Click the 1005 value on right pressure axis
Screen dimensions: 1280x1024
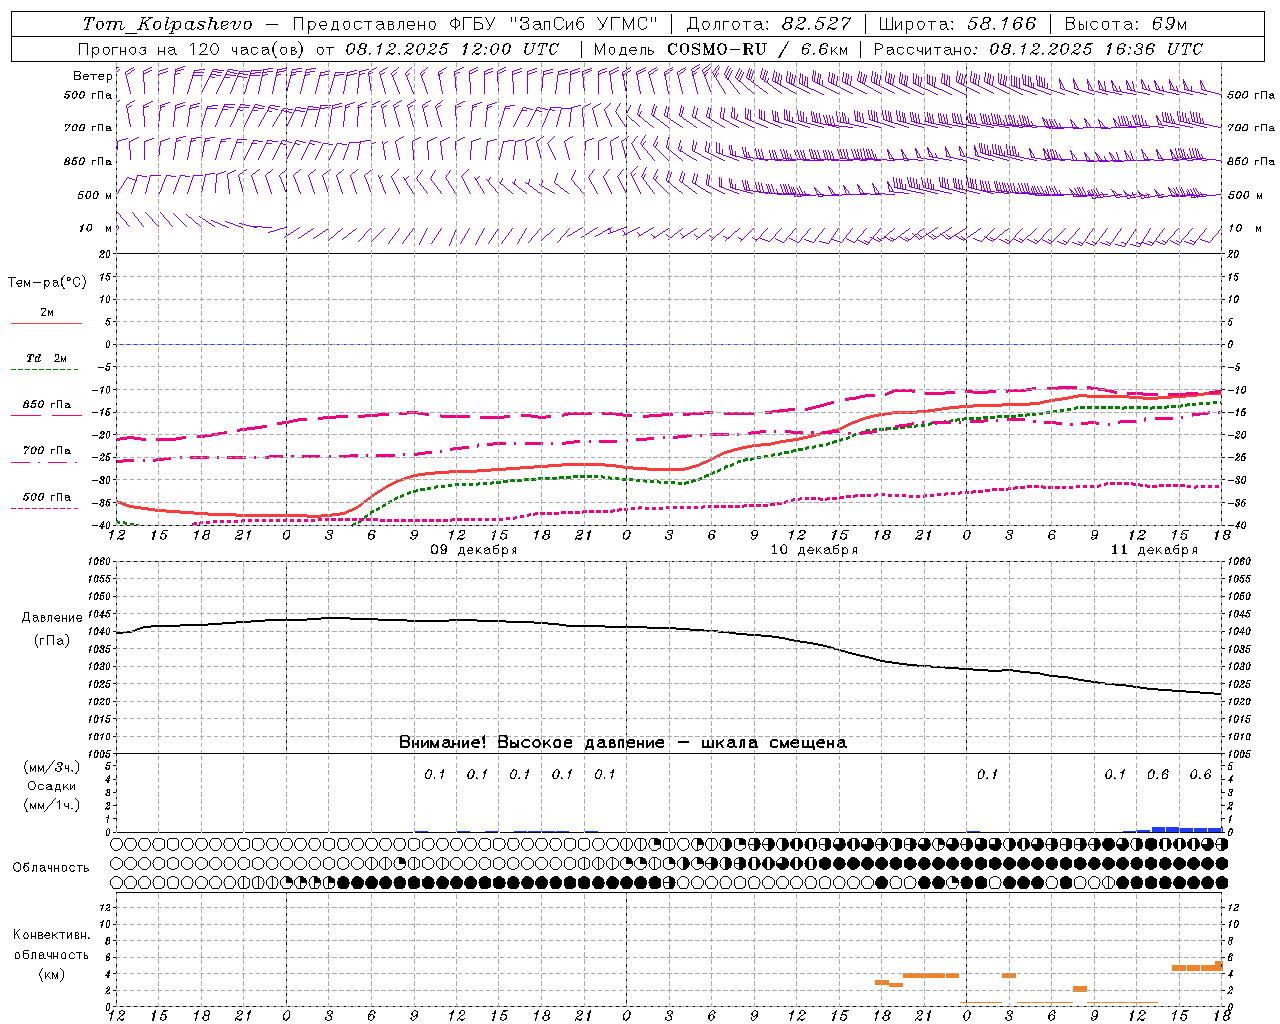tap(1238, 754)
